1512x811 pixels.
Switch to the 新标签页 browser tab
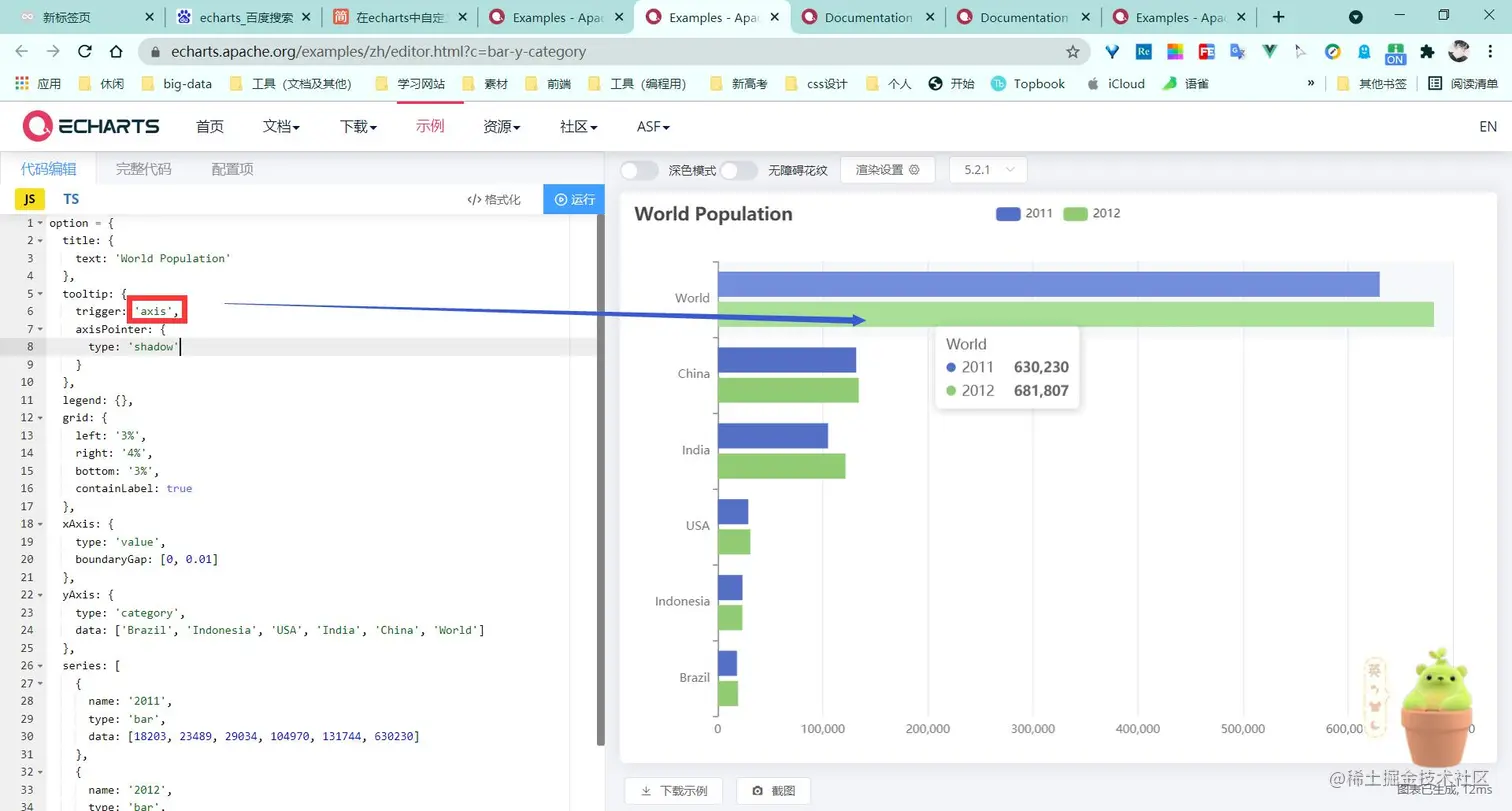pyautogui.click(x=86, y=17)
